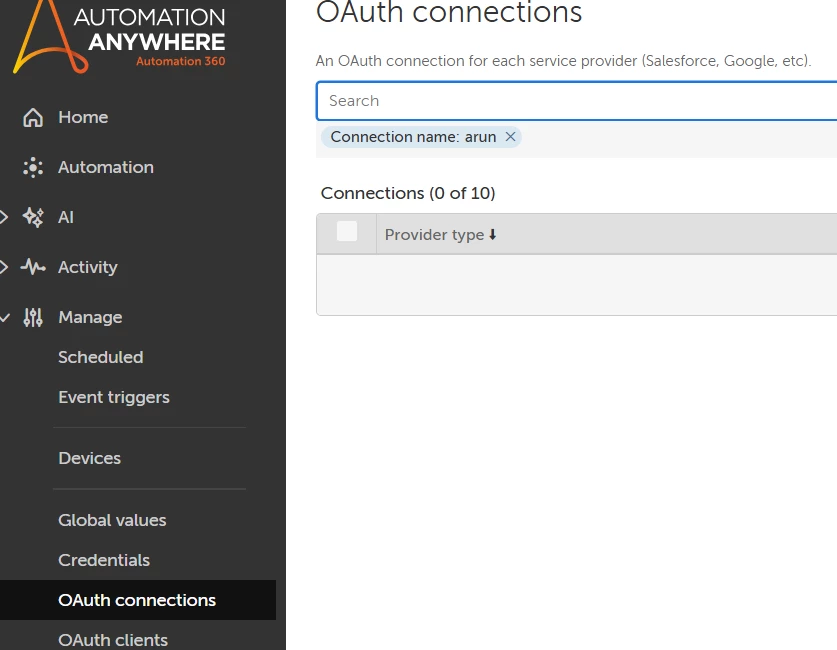The image size is (837, 650).
Task: Select the Manage menu item
Action: point(90,317)
